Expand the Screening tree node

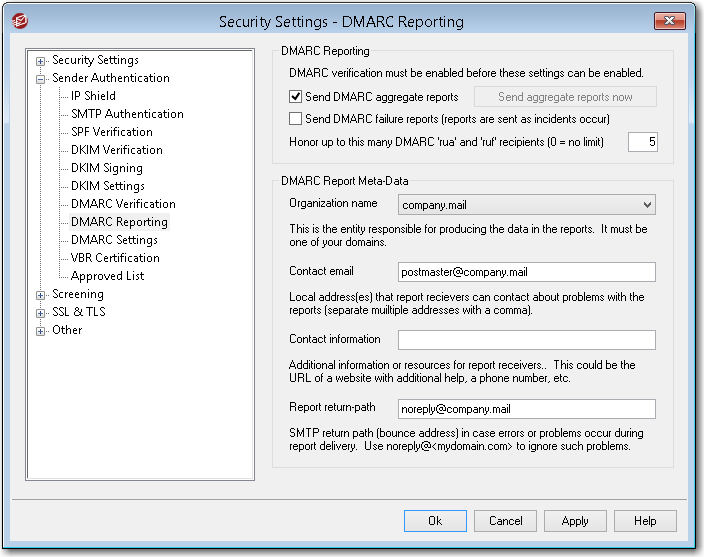click(x=40, y=295)
